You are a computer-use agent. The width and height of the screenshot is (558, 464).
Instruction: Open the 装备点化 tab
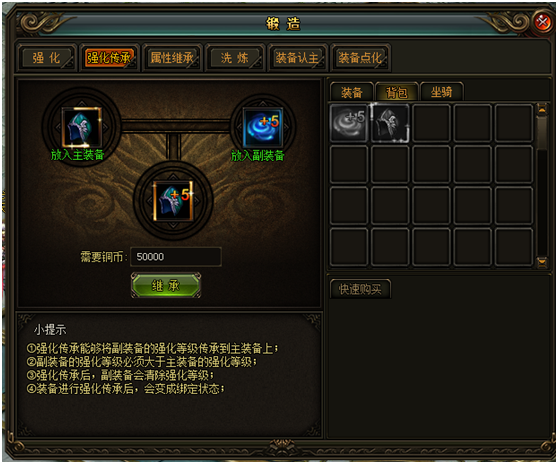360,58
